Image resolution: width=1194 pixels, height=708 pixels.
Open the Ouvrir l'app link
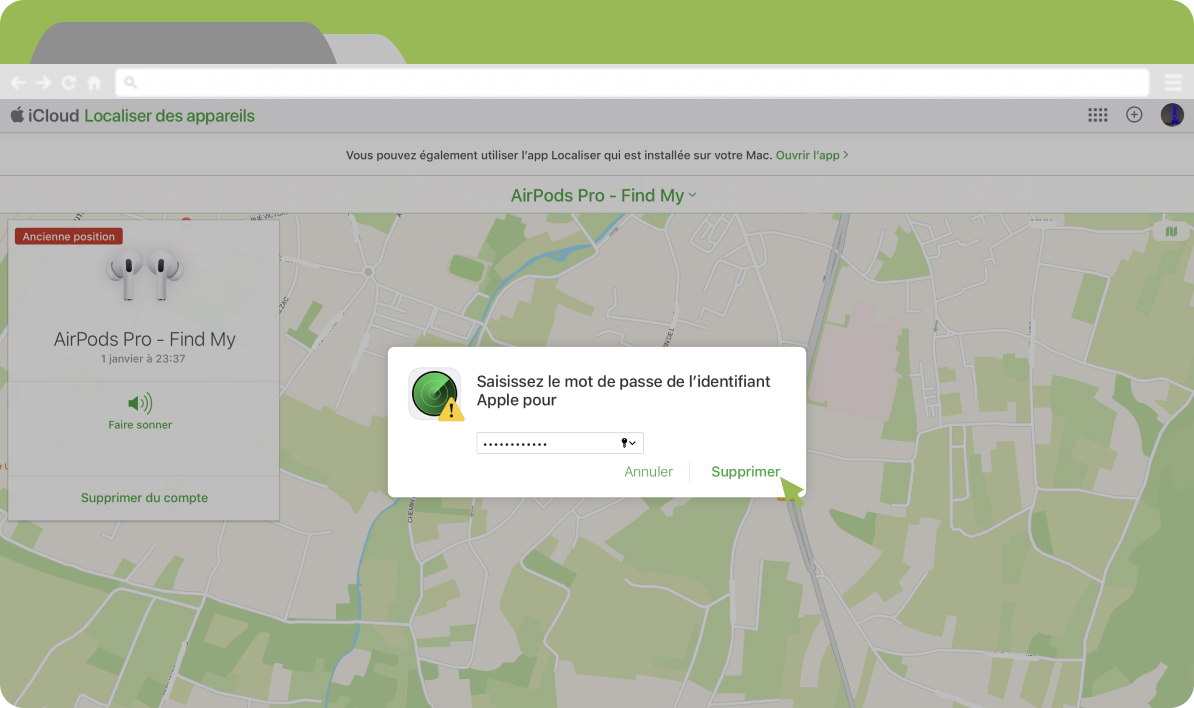[x=812, y=155]
